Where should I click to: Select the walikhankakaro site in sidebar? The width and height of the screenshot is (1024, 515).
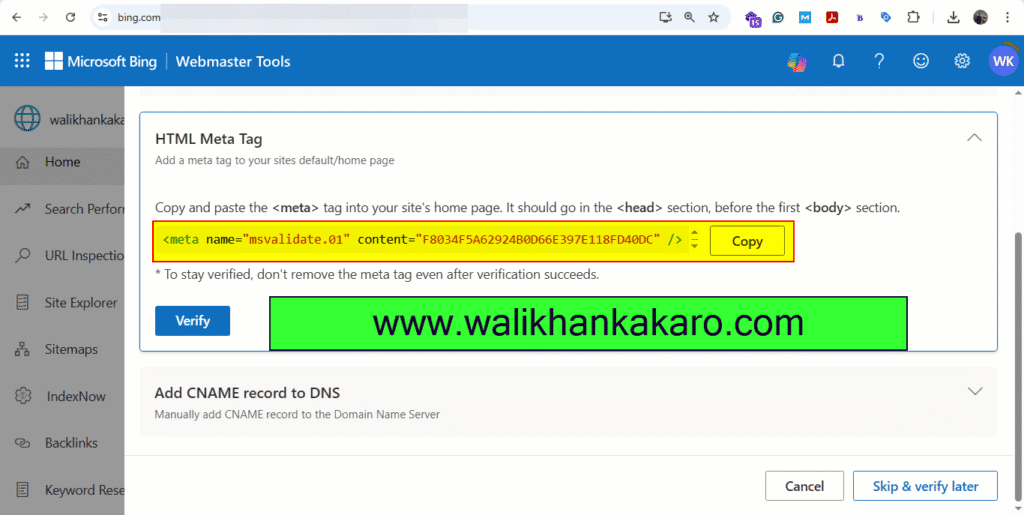[x=69, y=119]
